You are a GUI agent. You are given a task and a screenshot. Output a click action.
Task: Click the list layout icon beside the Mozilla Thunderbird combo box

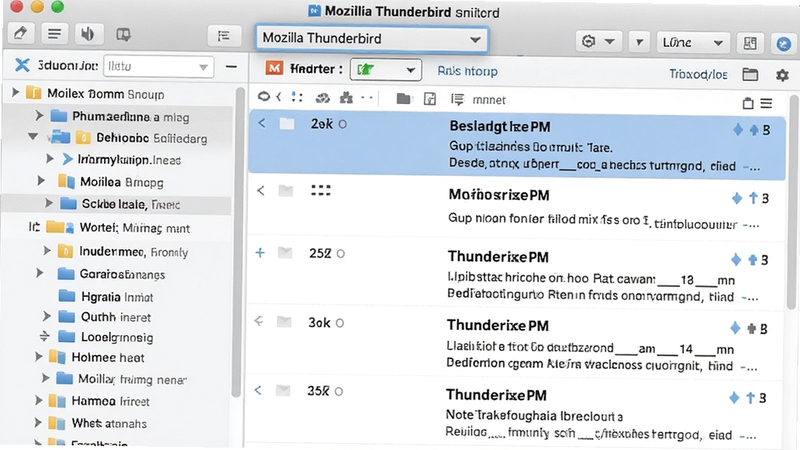tap(223, 36)
